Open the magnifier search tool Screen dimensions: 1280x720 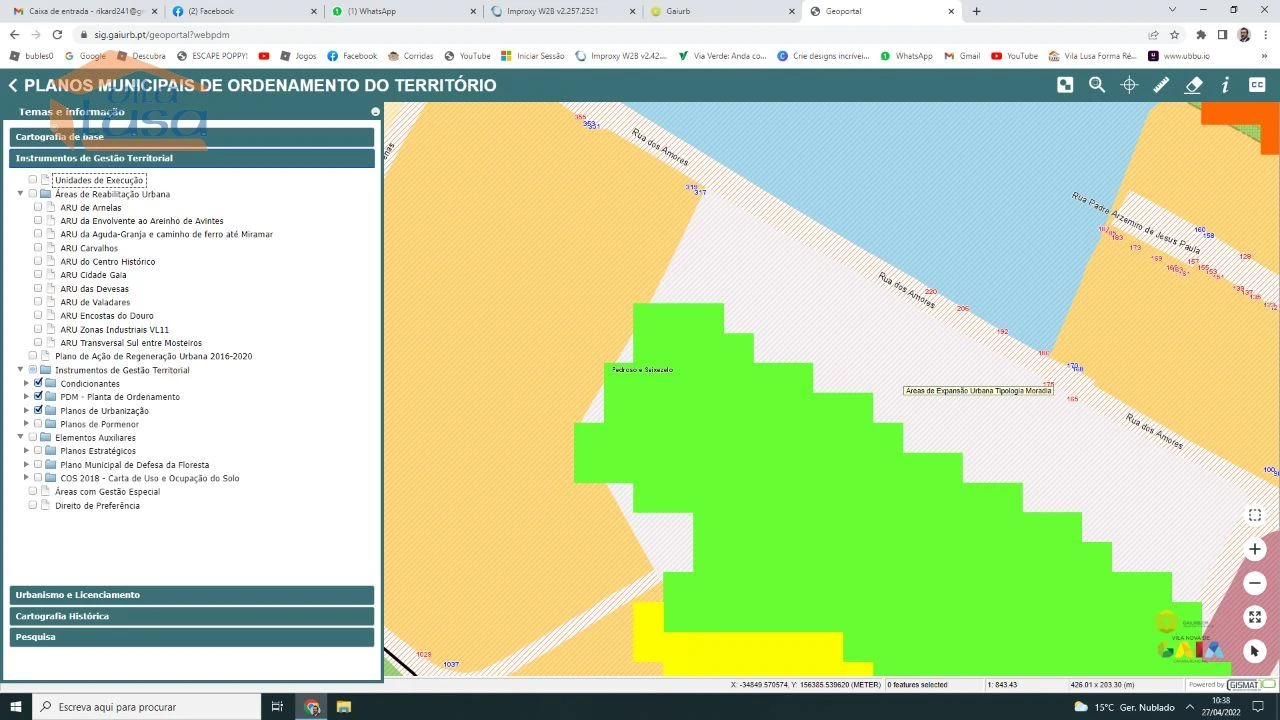pos(1097,85)
